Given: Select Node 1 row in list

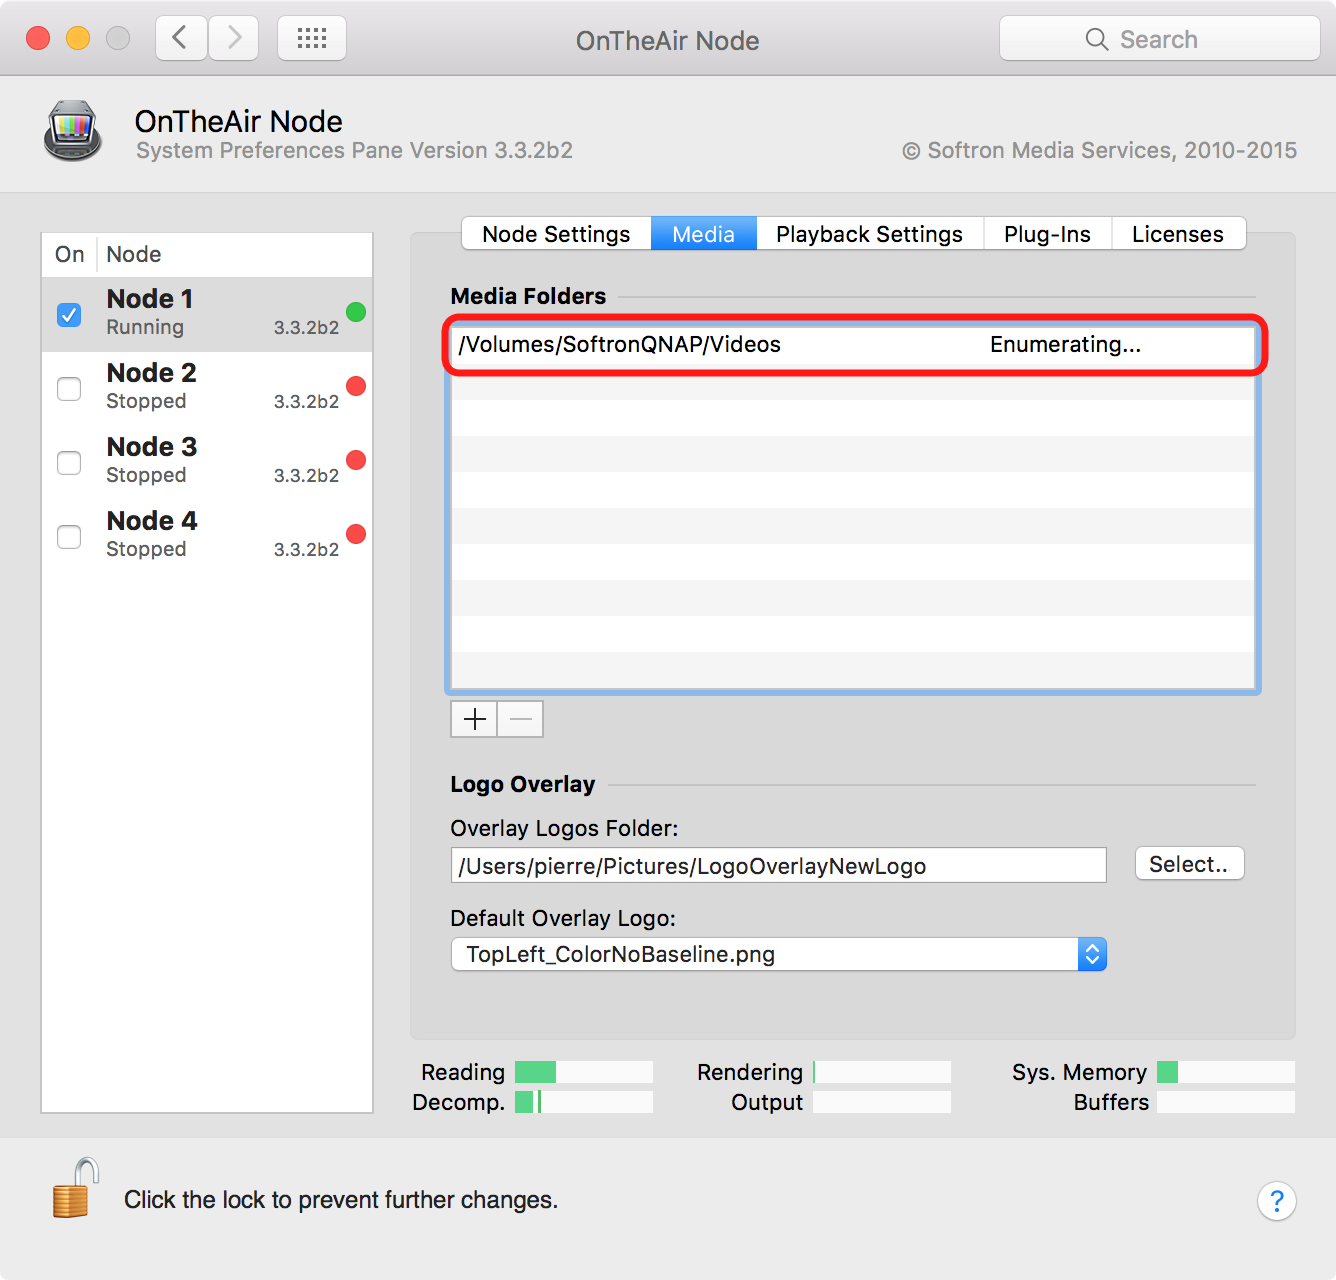Looking at the screenshot, I should (x=207, y=314).
